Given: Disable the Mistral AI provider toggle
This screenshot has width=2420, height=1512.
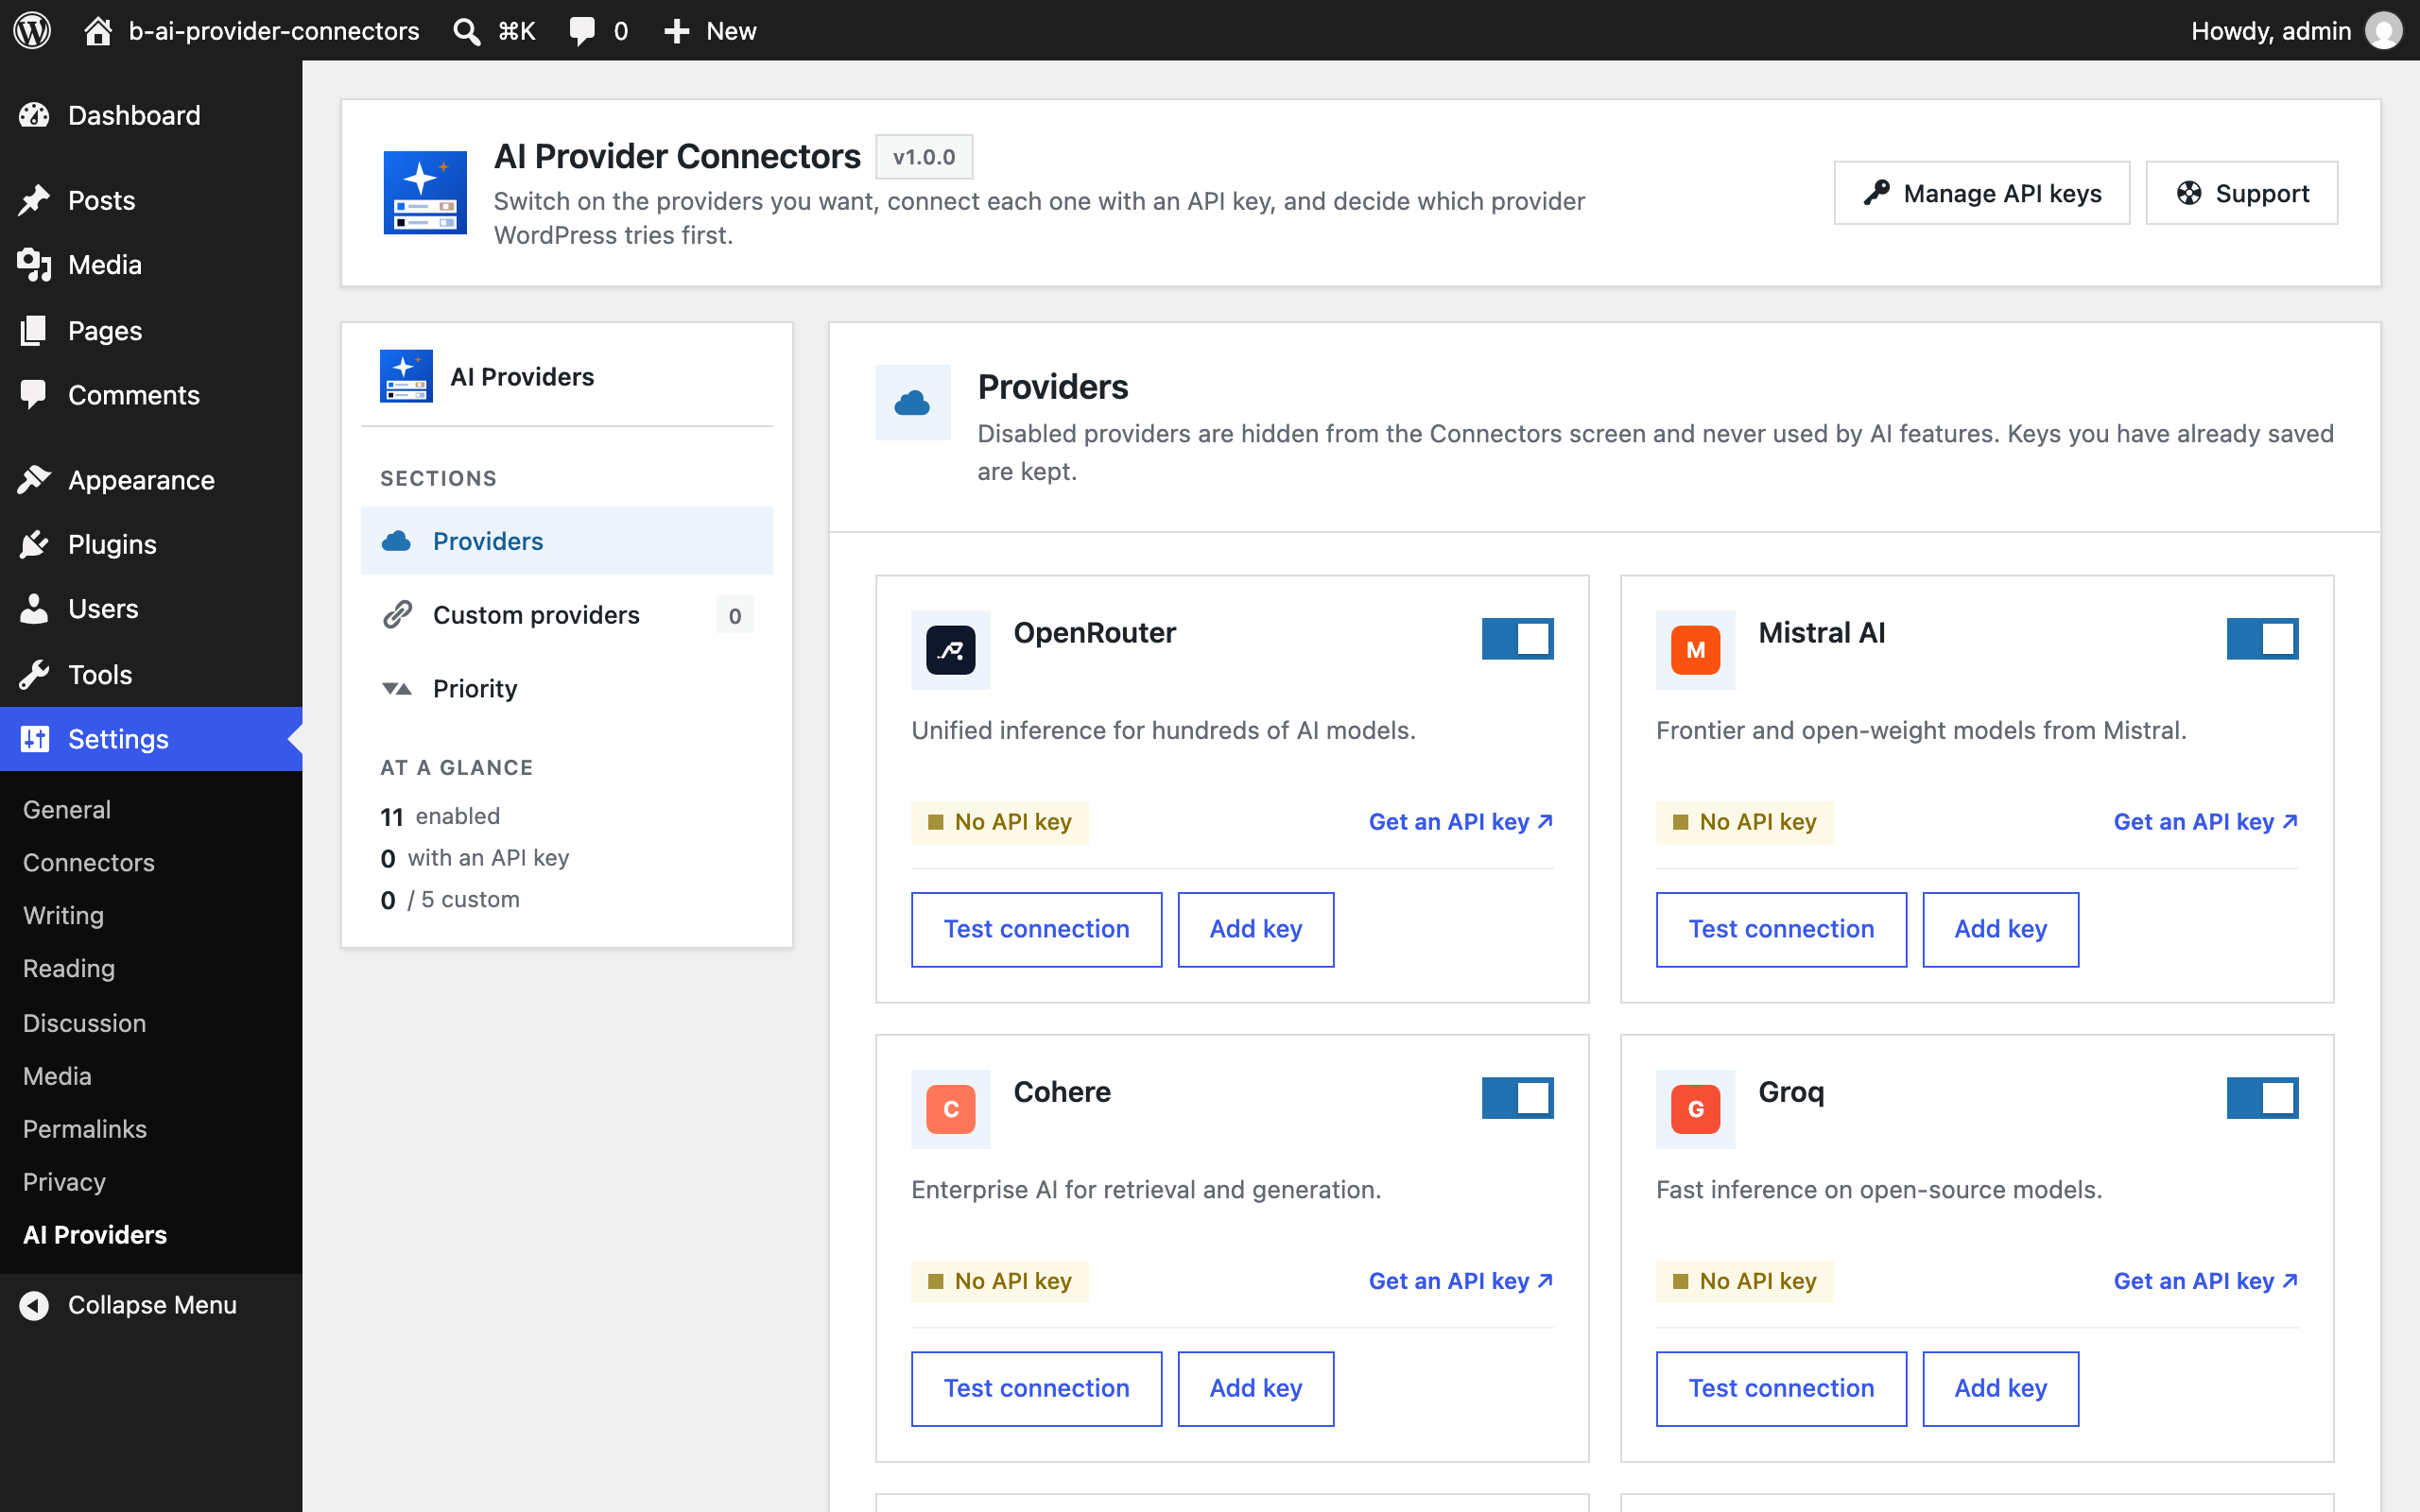Looking at the screenshot, I should click(x=2262, y=639).
